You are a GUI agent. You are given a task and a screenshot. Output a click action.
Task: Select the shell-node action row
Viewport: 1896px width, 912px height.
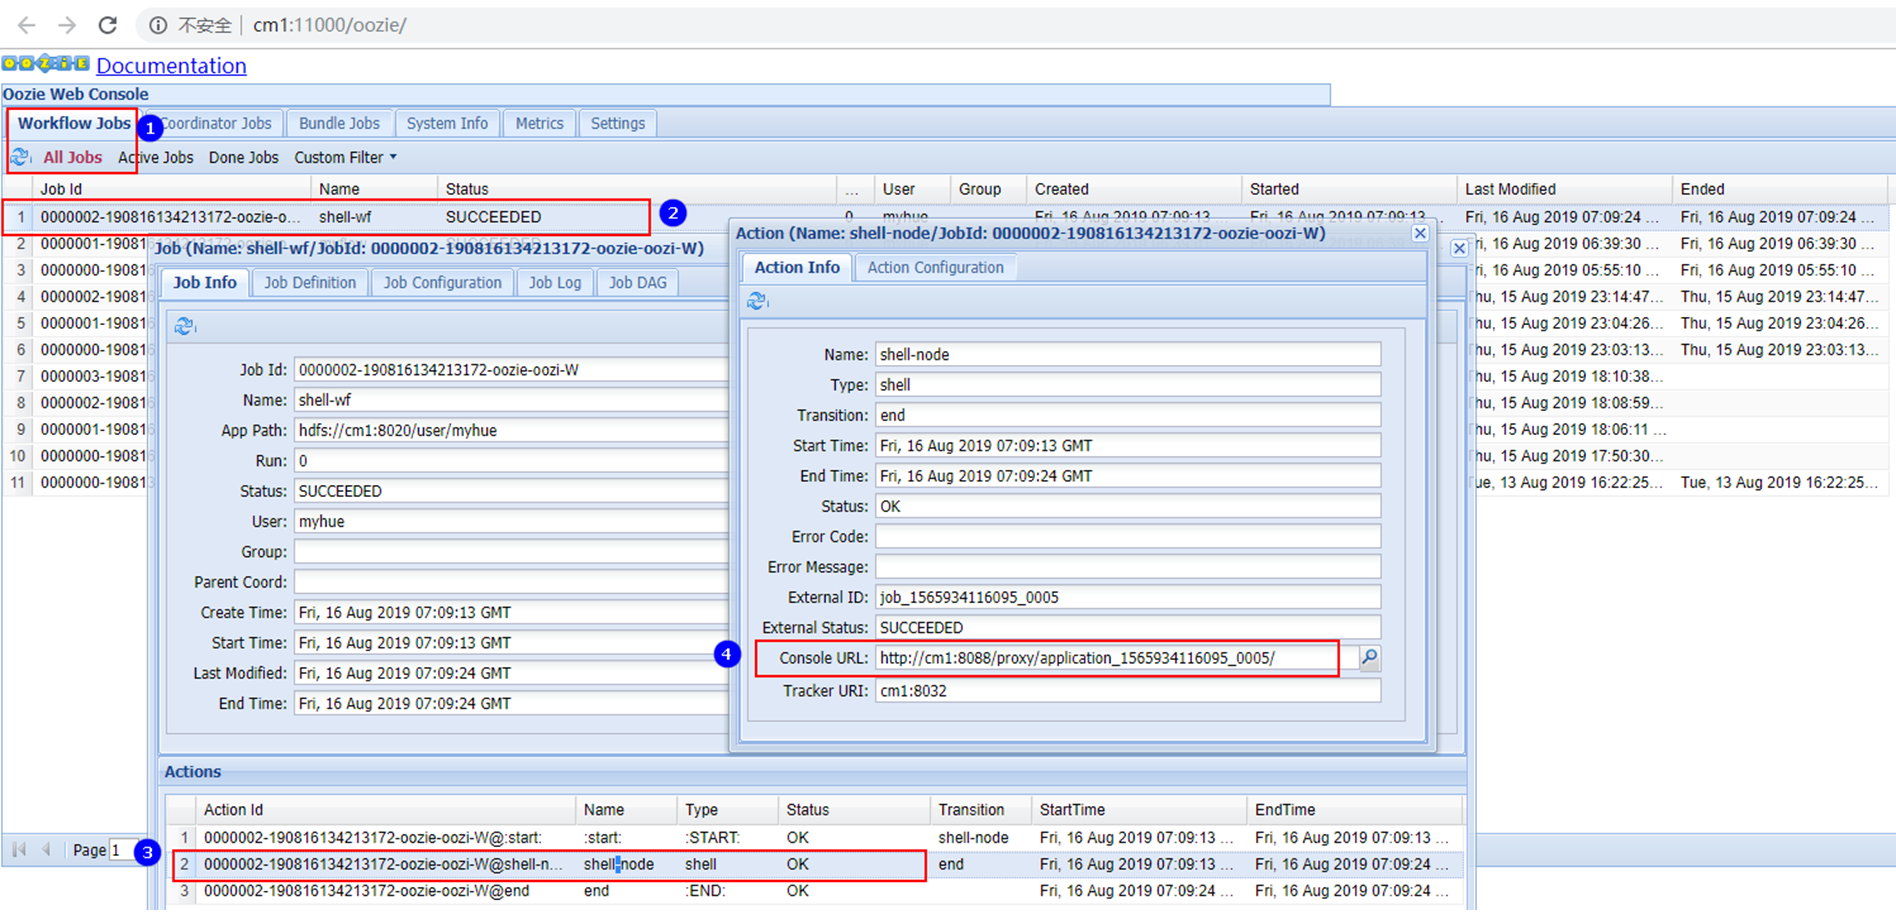tap(814, 864)
